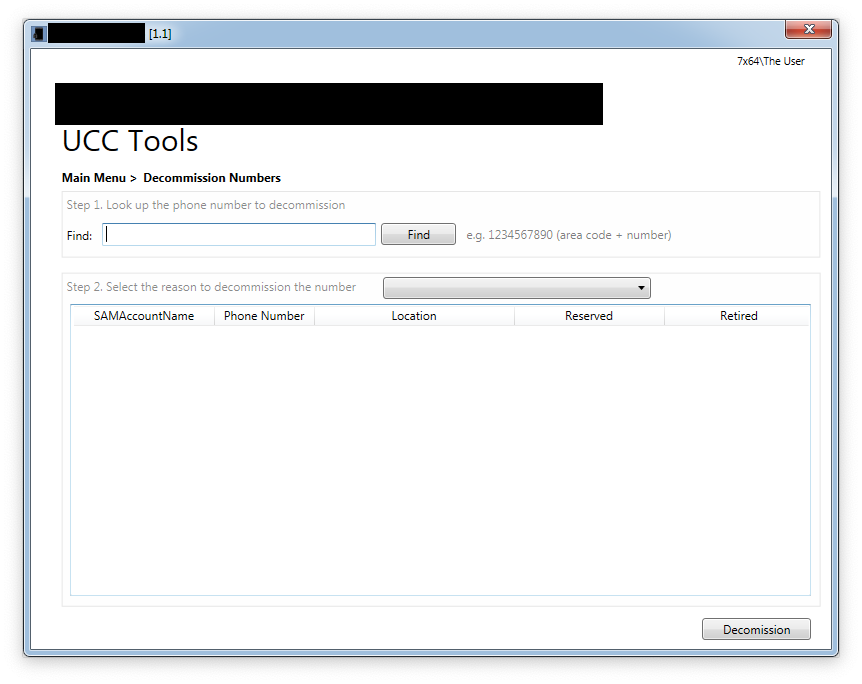Click the Decommission Numbers breadcrumb
Viewport: 862px width, 684px height.
point(212,178)
